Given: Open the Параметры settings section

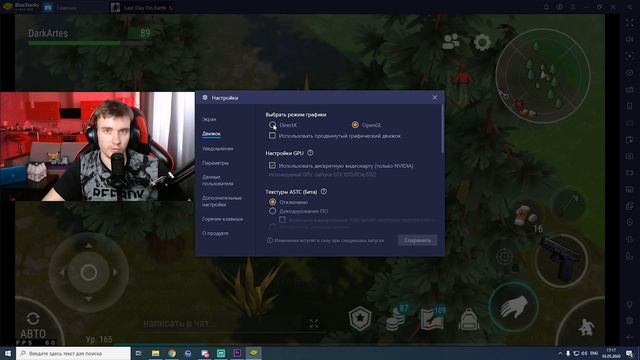Looking at the screenshot, I should [x=215, y=163].
